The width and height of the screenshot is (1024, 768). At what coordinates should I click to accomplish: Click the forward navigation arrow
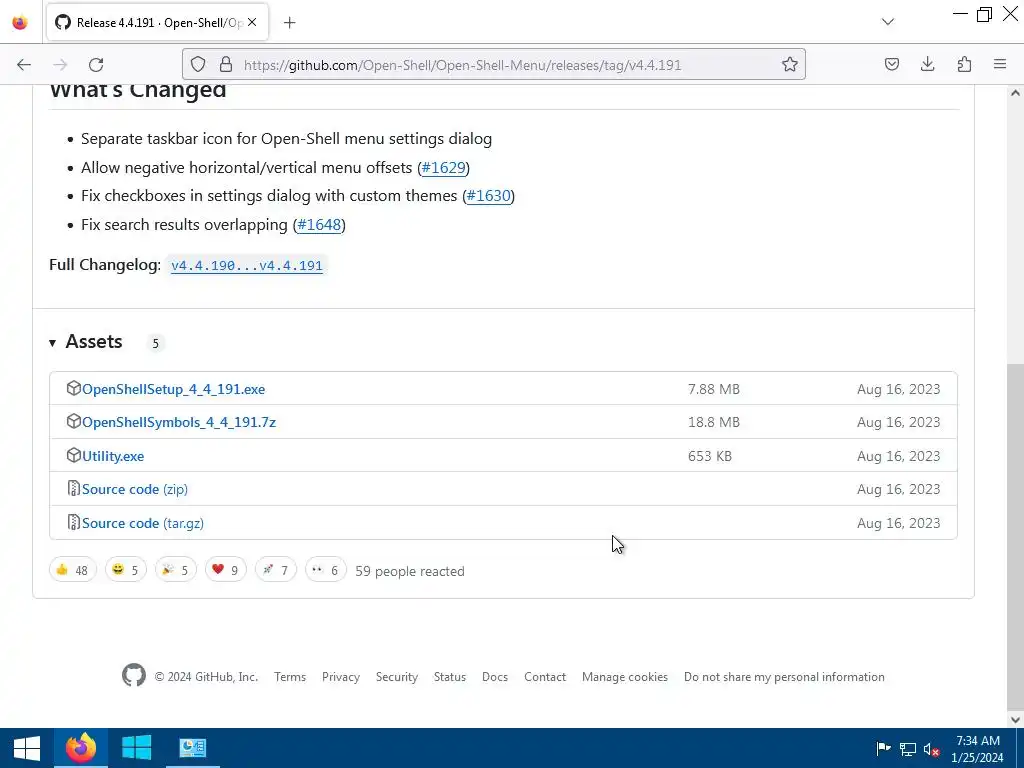coord(60,64)
